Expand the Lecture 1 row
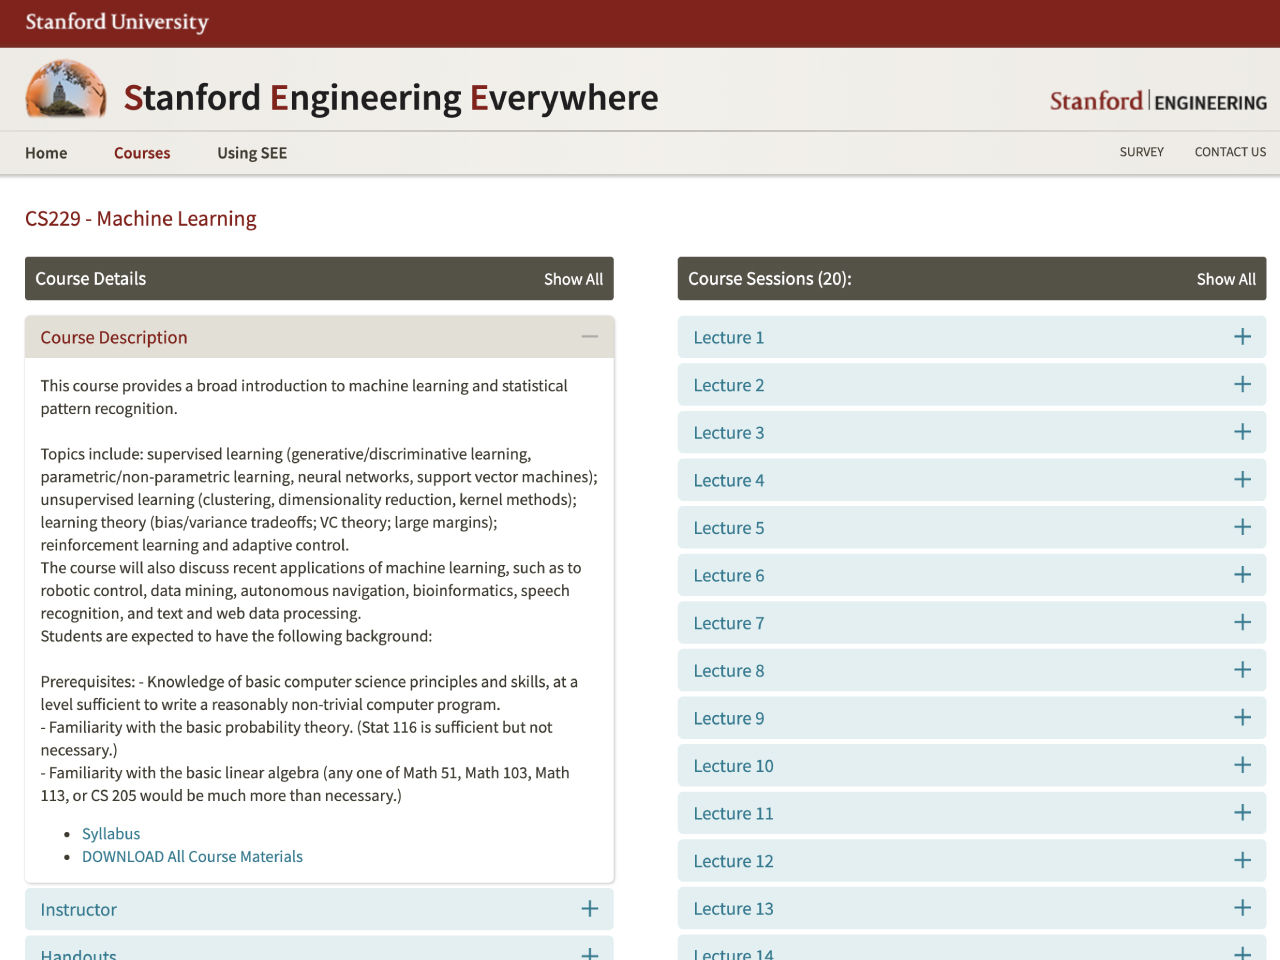 point(972,337)
